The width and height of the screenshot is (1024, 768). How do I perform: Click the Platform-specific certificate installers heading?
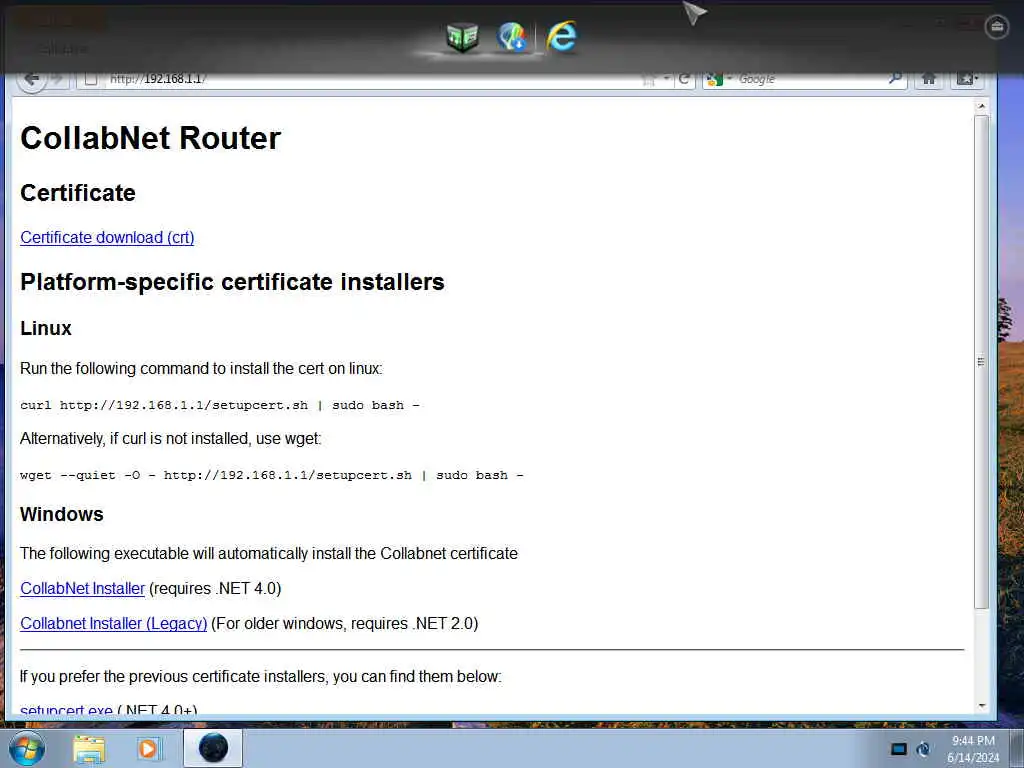click(232, 282)
